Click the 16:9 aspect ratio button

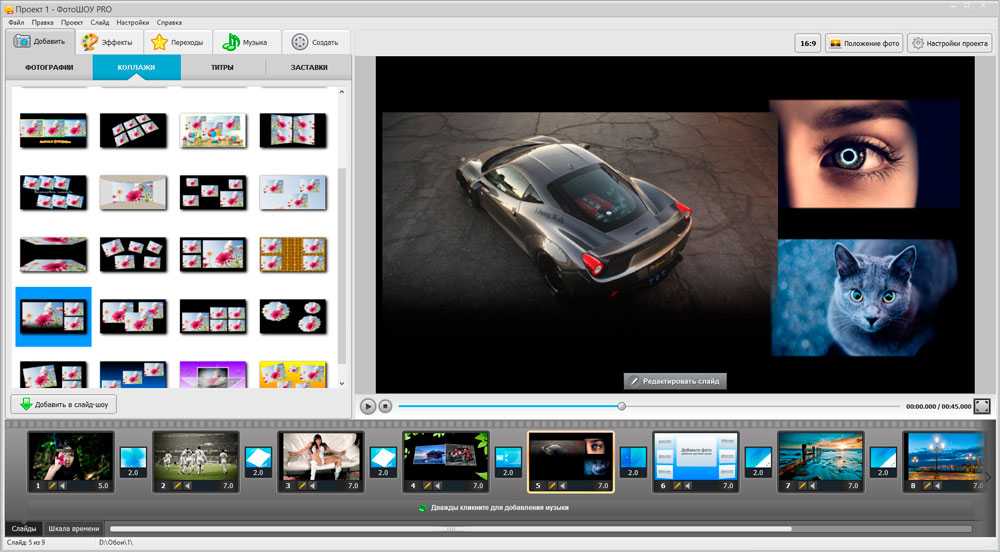point(807,43)
